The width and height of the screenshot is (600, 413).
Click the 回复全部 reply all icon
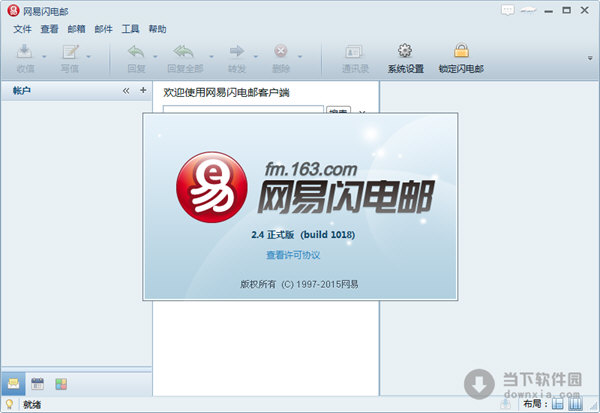click(184, 51)
